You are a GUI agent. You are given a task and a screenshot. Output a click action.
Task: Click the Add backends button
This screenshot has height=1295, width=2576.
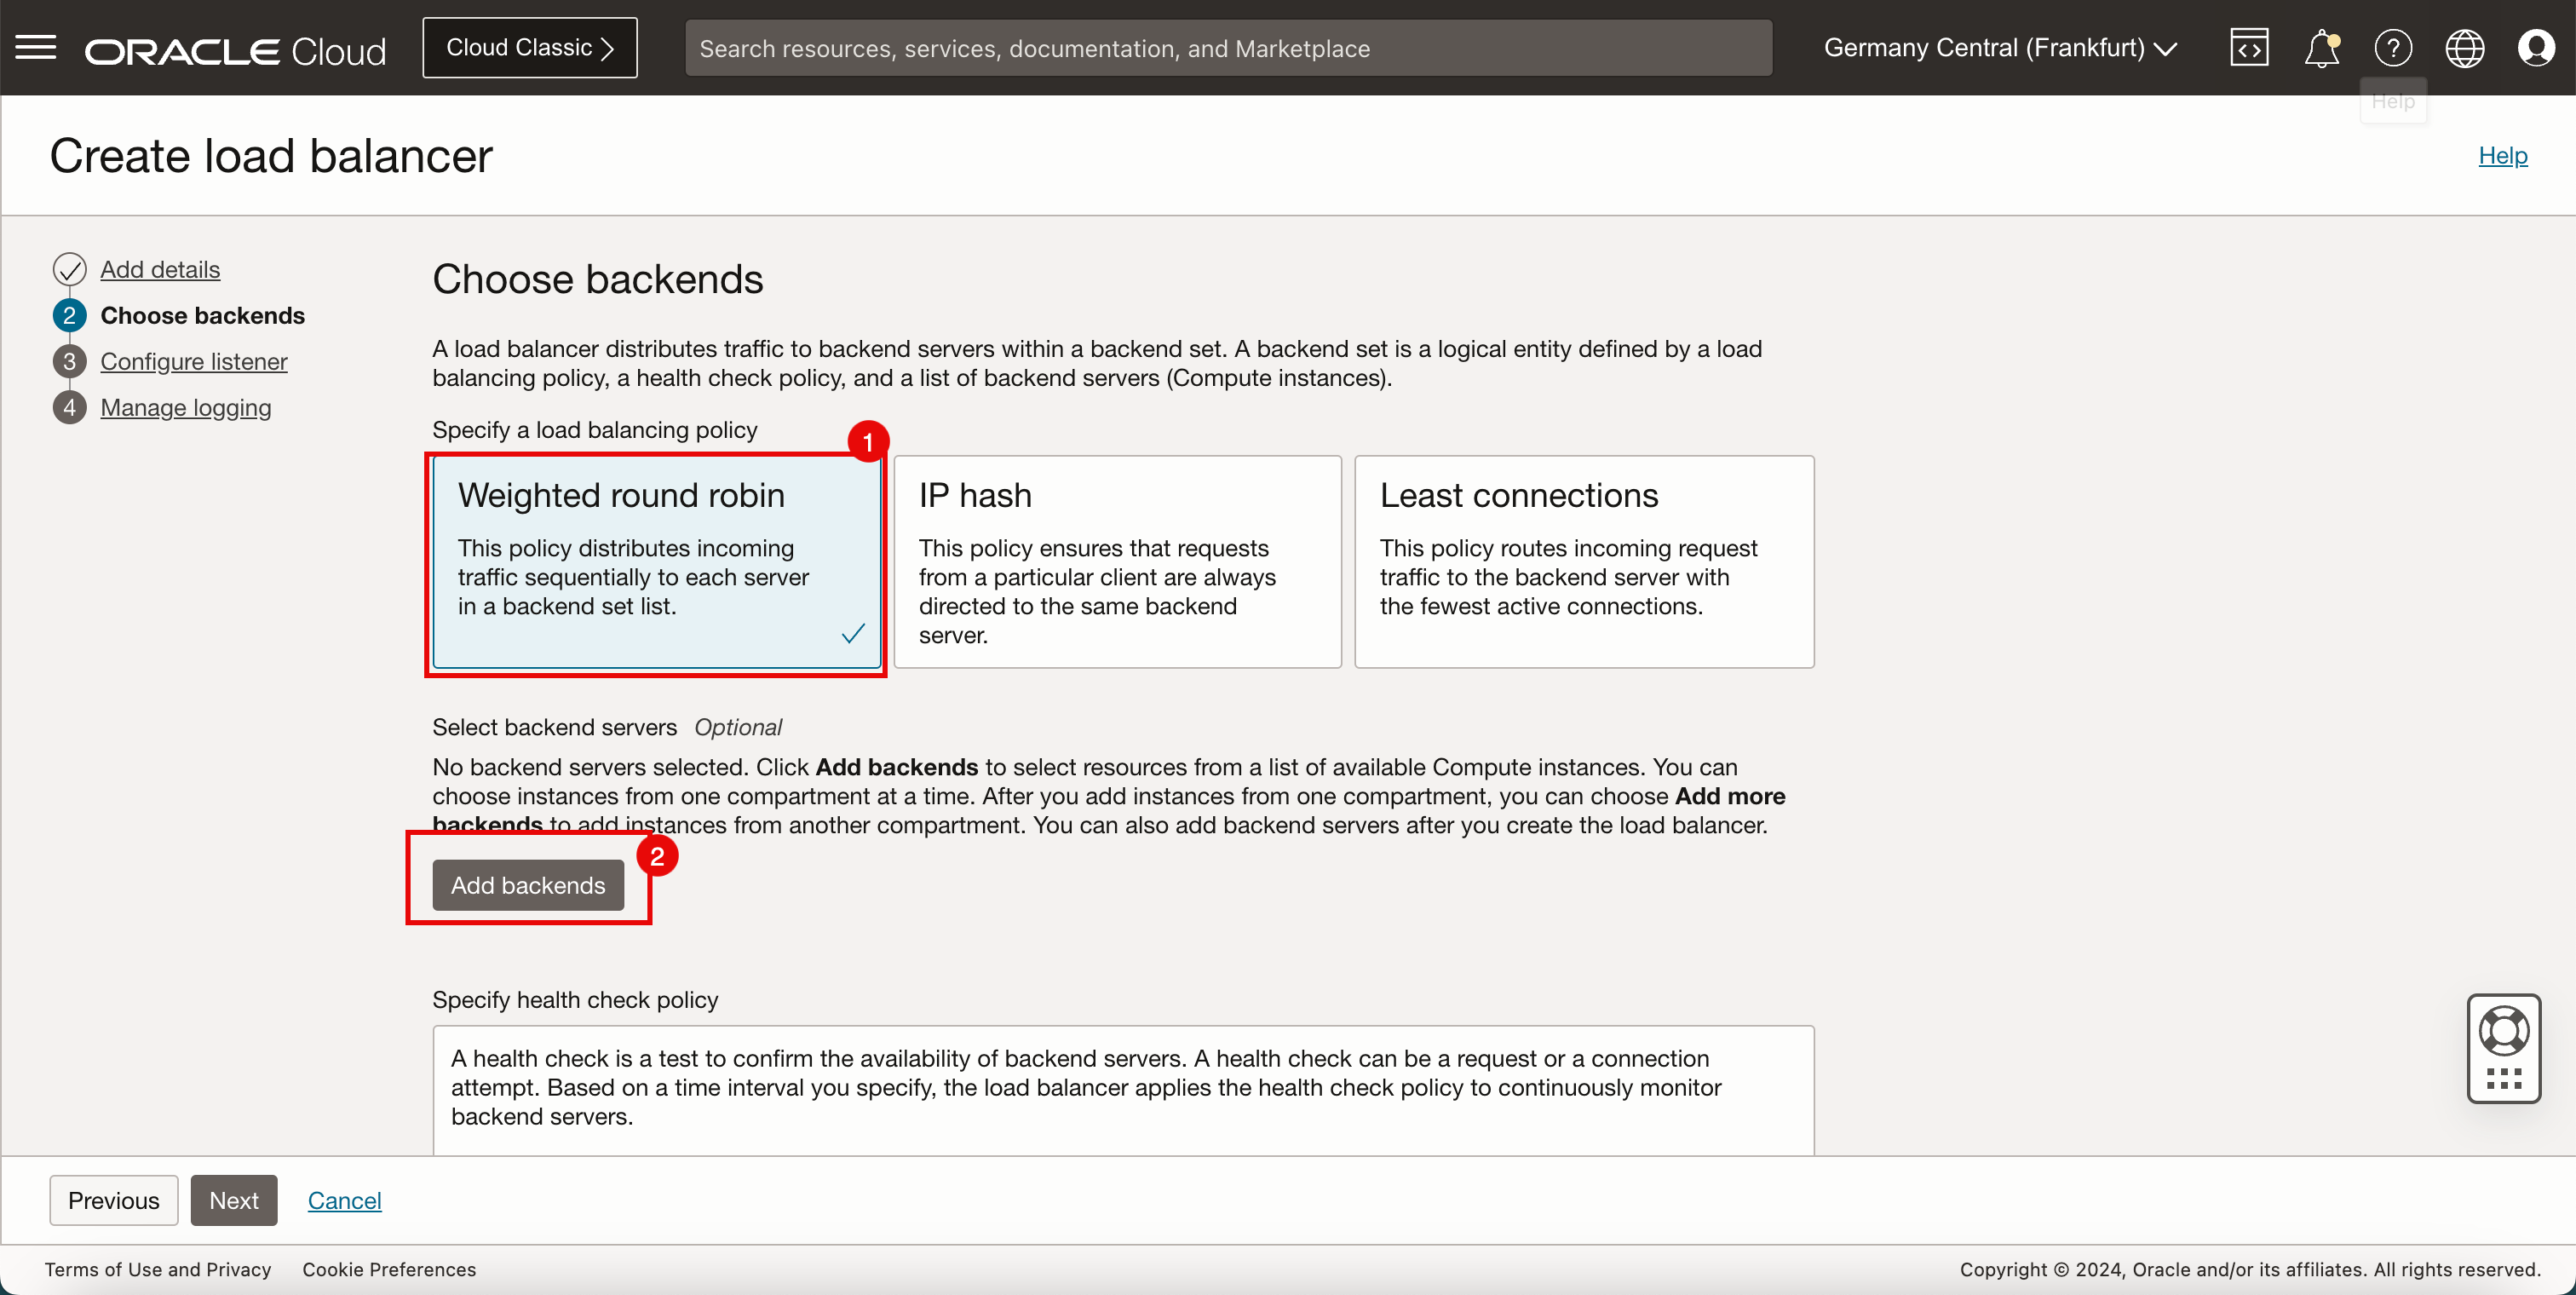pos(528,883)
